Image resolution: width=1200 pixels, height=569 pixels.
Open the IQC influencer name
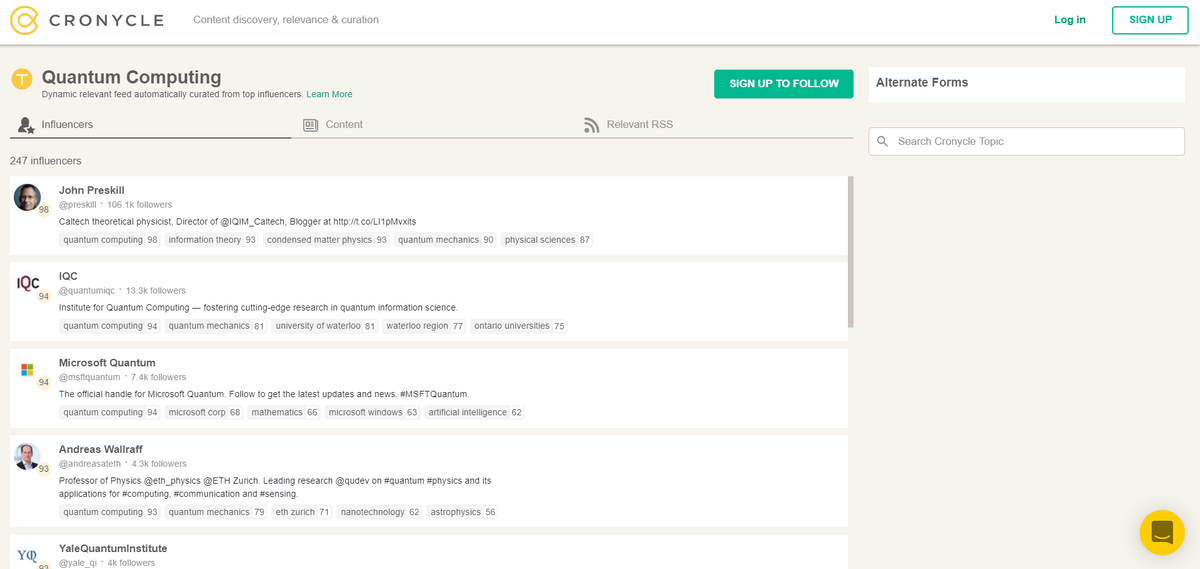click(x=68, y=276)
